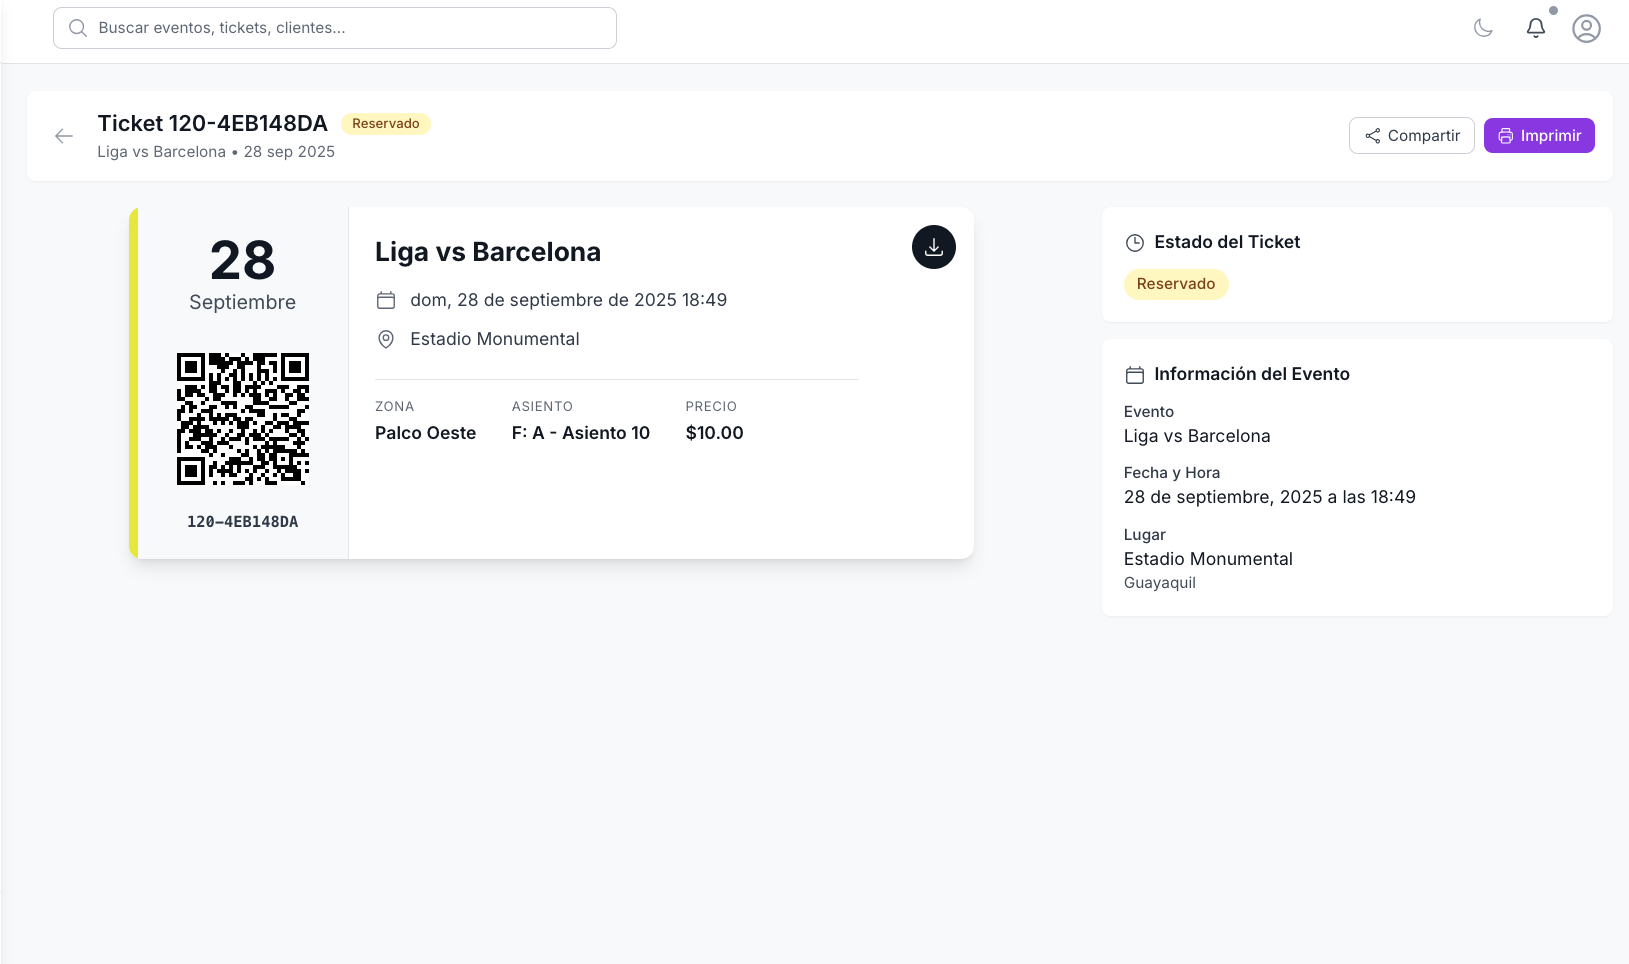
Task: Click the Liga vs Barcelona event title
Action: point(487,252)
